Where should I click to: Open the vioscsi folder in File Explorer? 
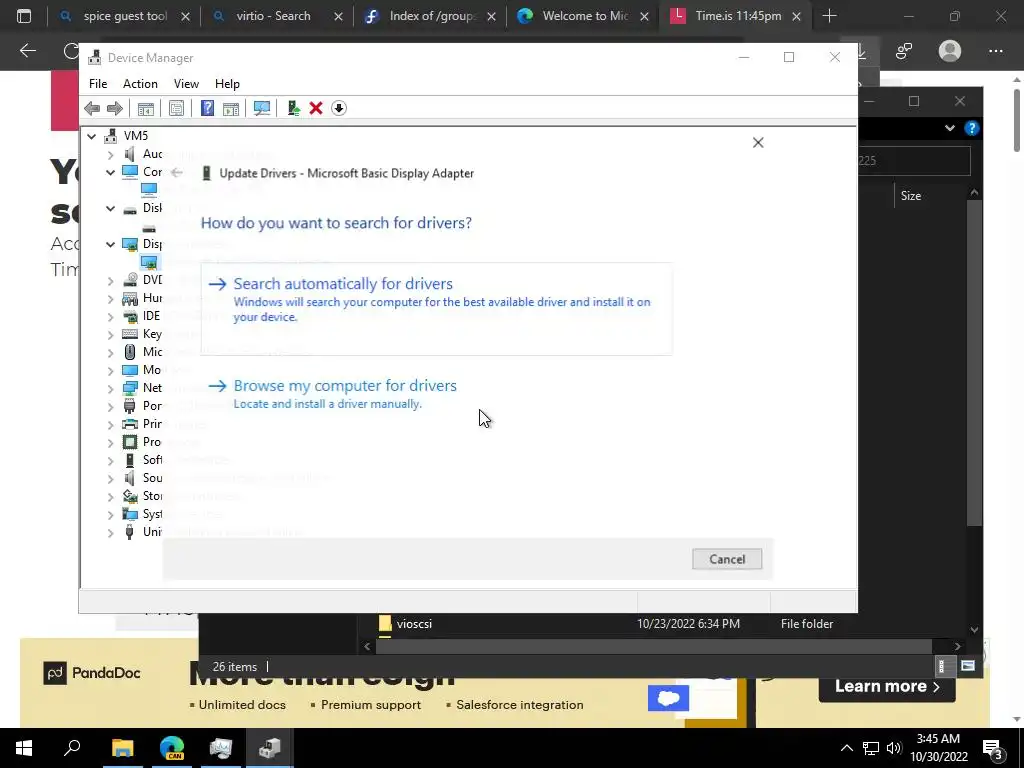(x=414, y=624)
